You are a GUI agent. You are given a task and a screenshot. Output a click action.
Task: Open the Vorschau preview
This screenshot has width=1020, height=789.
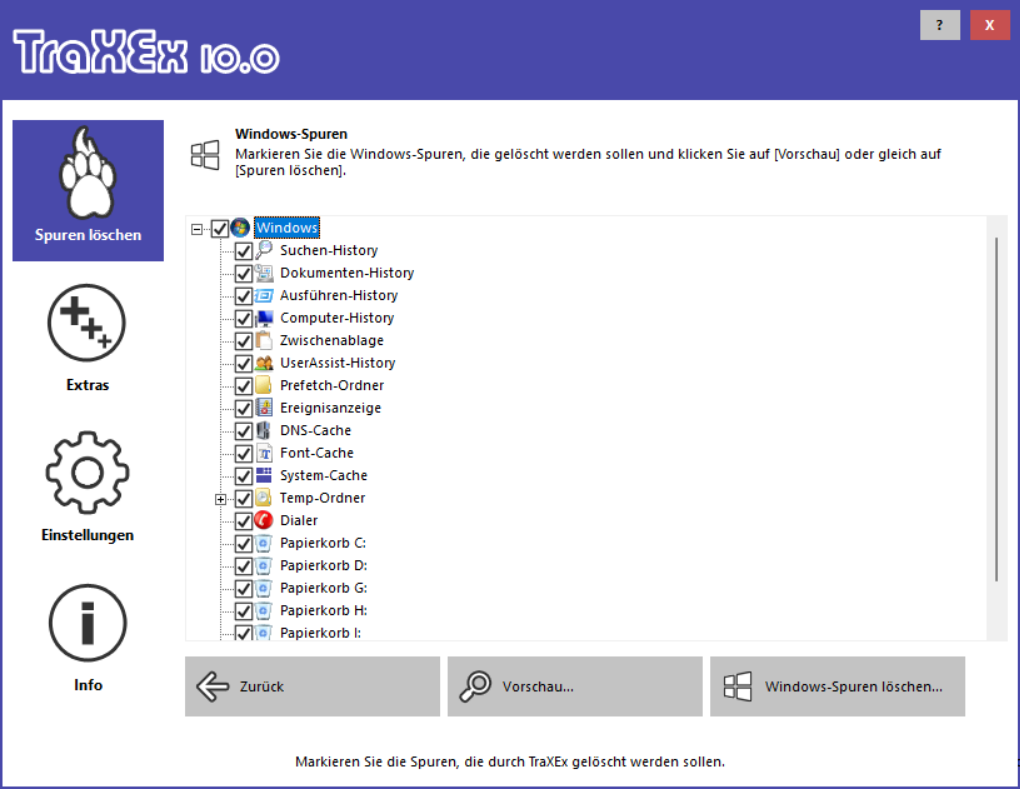(x=575, y=686)
